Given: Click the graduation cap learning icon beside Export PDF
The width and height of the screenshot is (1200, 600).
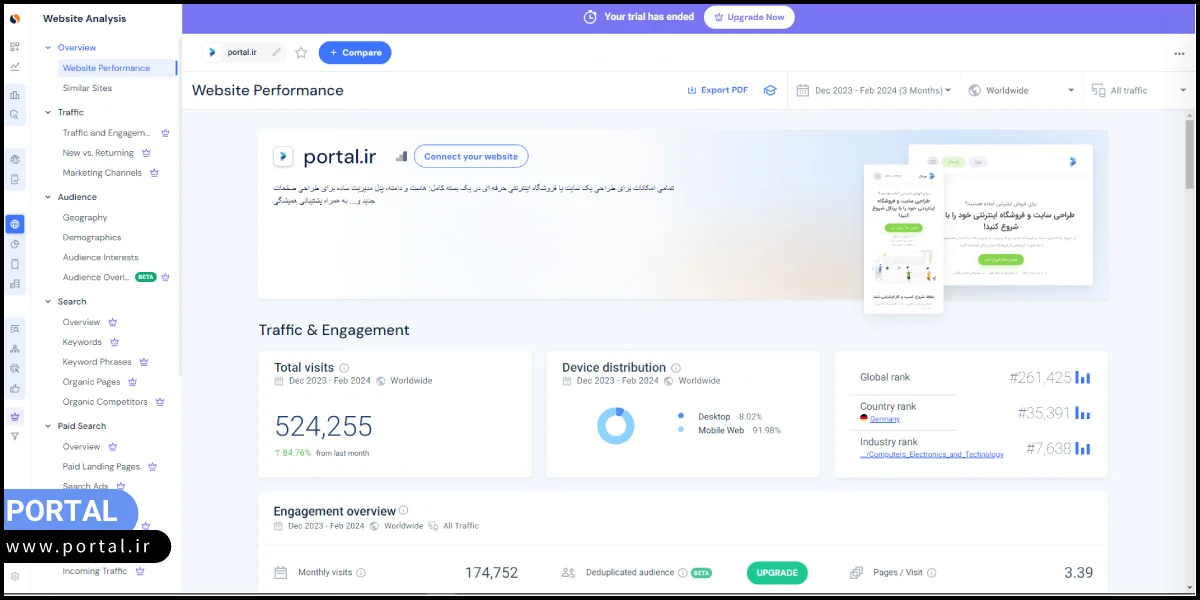Looking at the screenshot, I should click(x=770, y=90).
